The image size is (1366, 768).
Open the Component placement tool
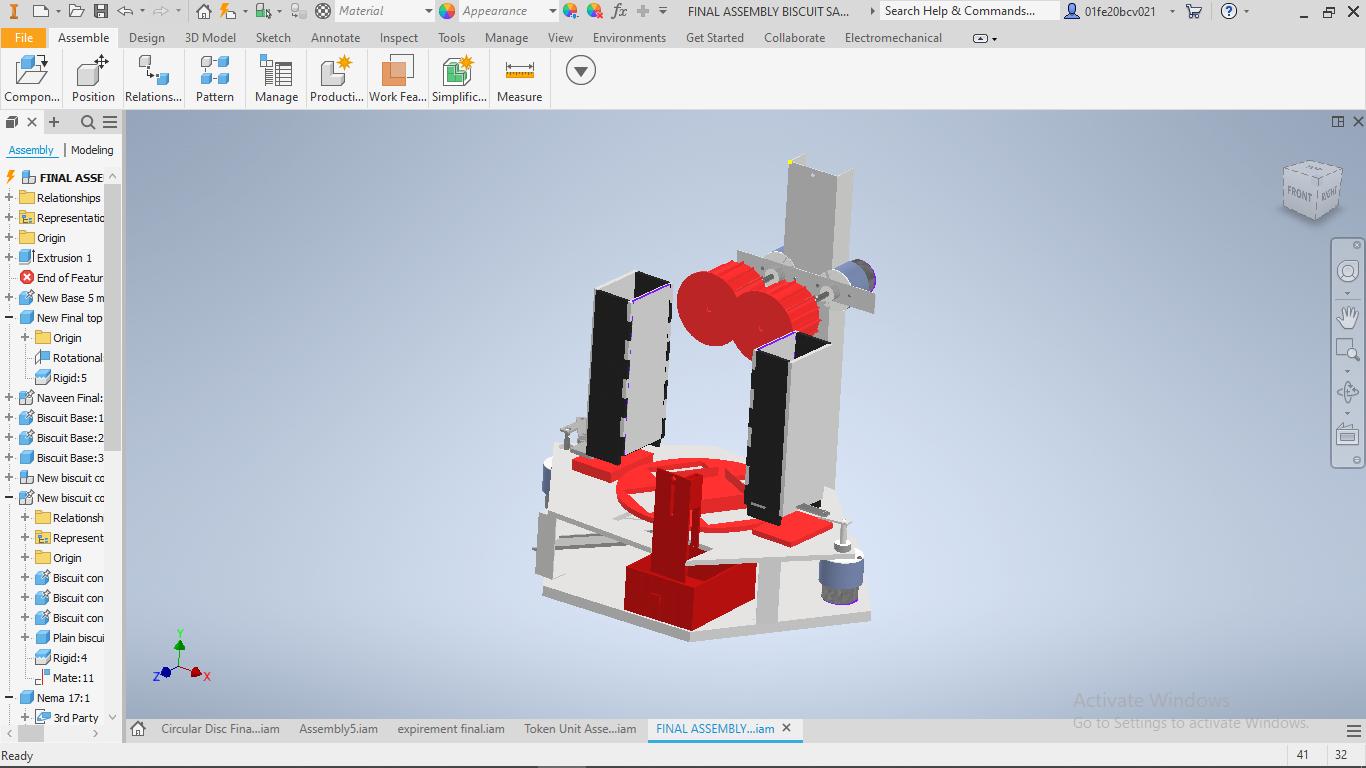point(32,79)
